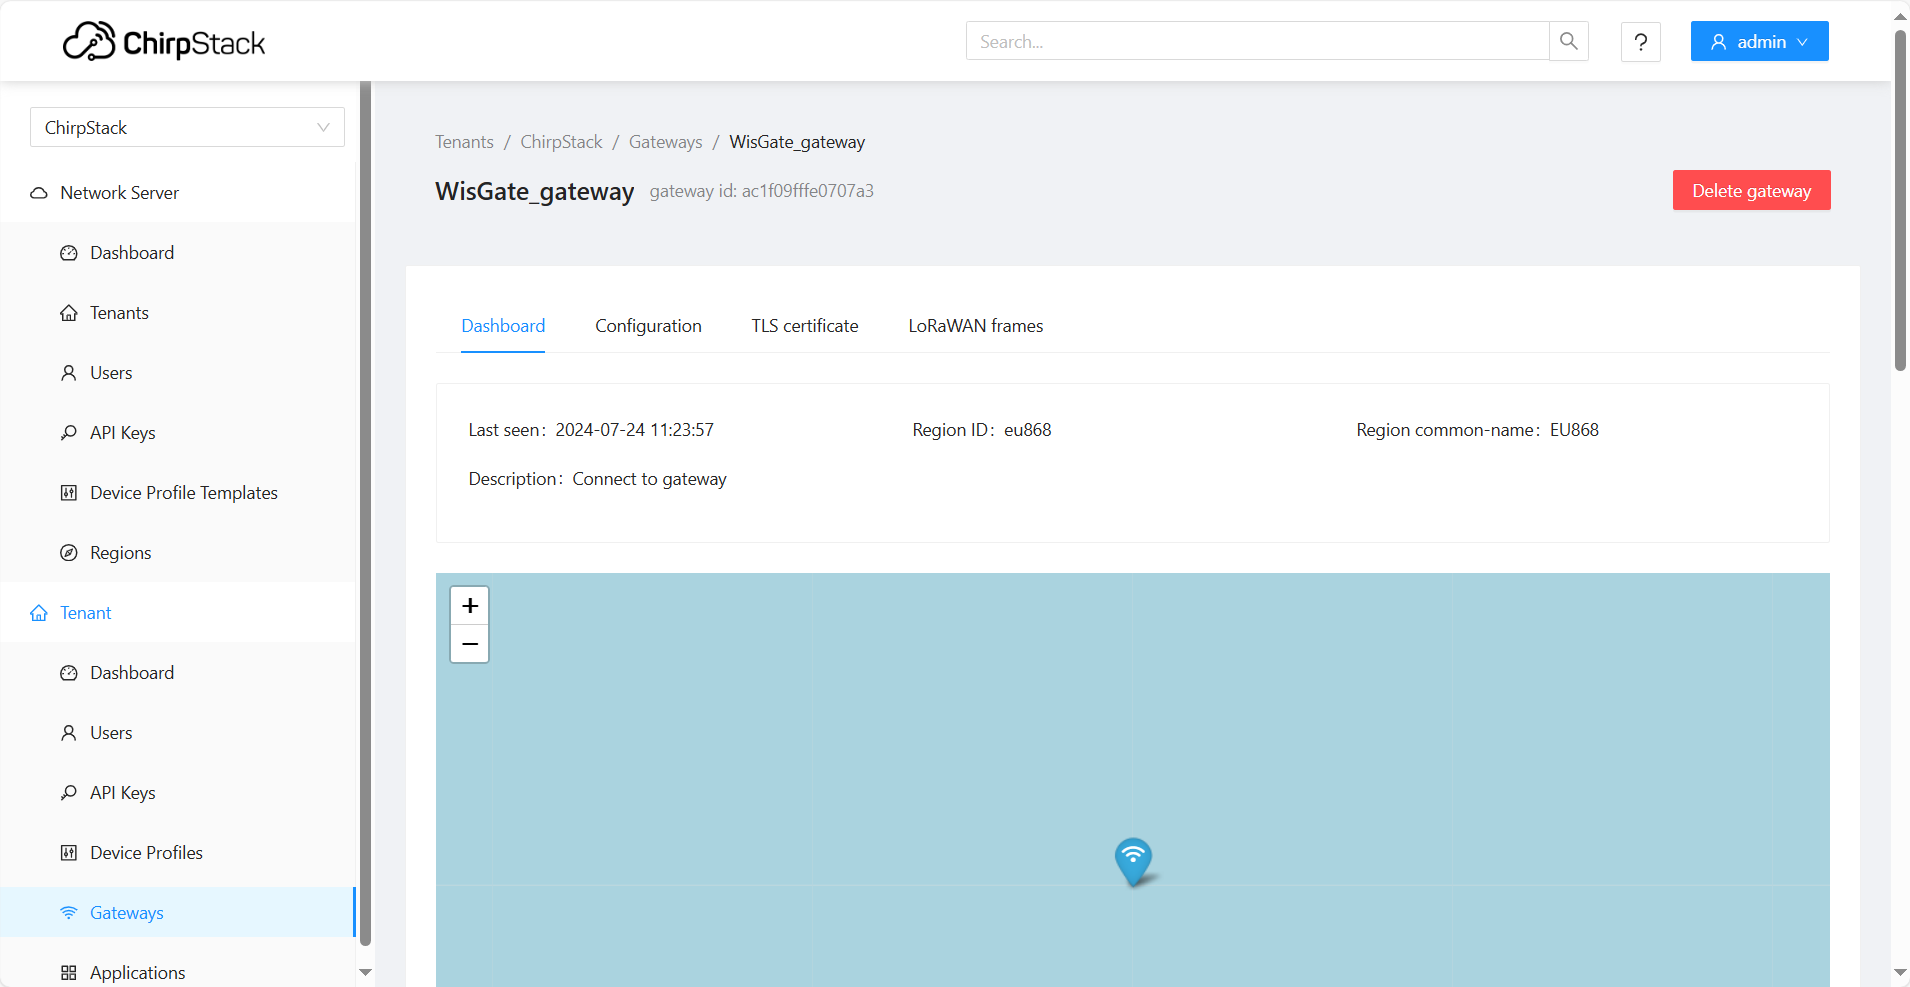Image resolution: width=1910 pixels, height=987 pixels.
Task: Focus the Search input field
Action: click(x=1257, y=41)
